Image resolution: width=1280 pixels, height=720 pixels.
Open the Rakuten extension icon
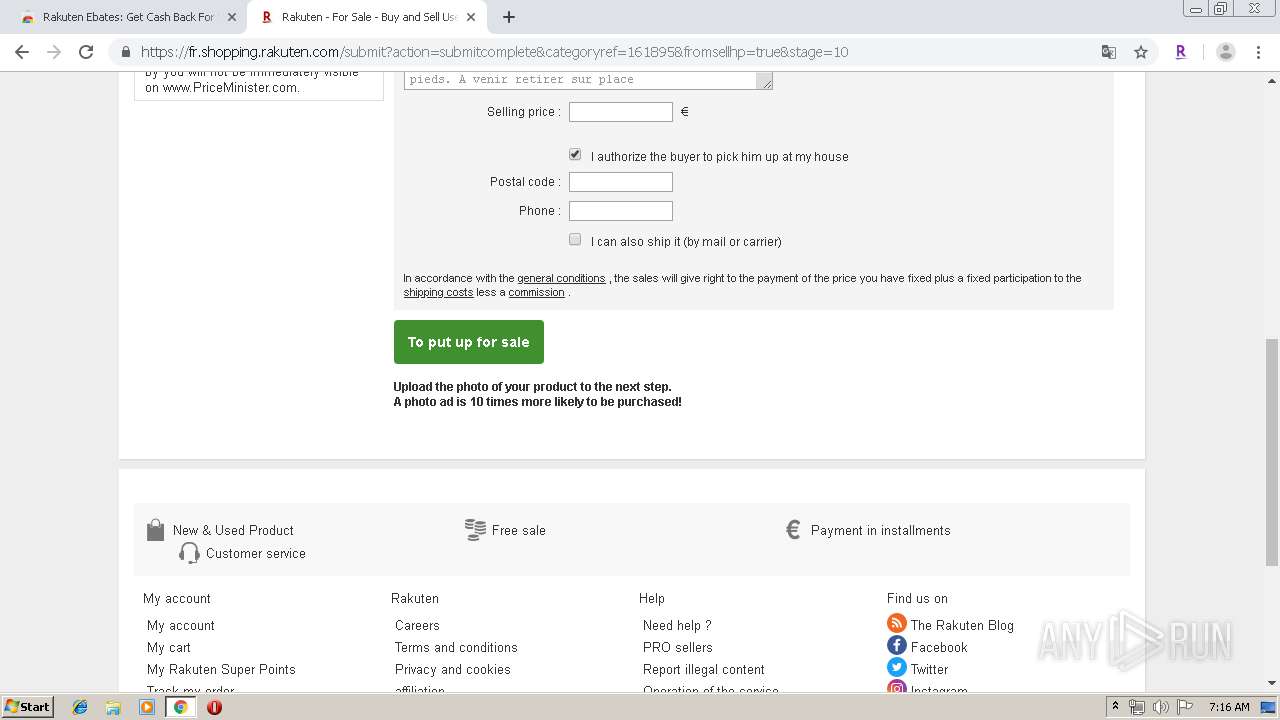[x=1181, y=52]
